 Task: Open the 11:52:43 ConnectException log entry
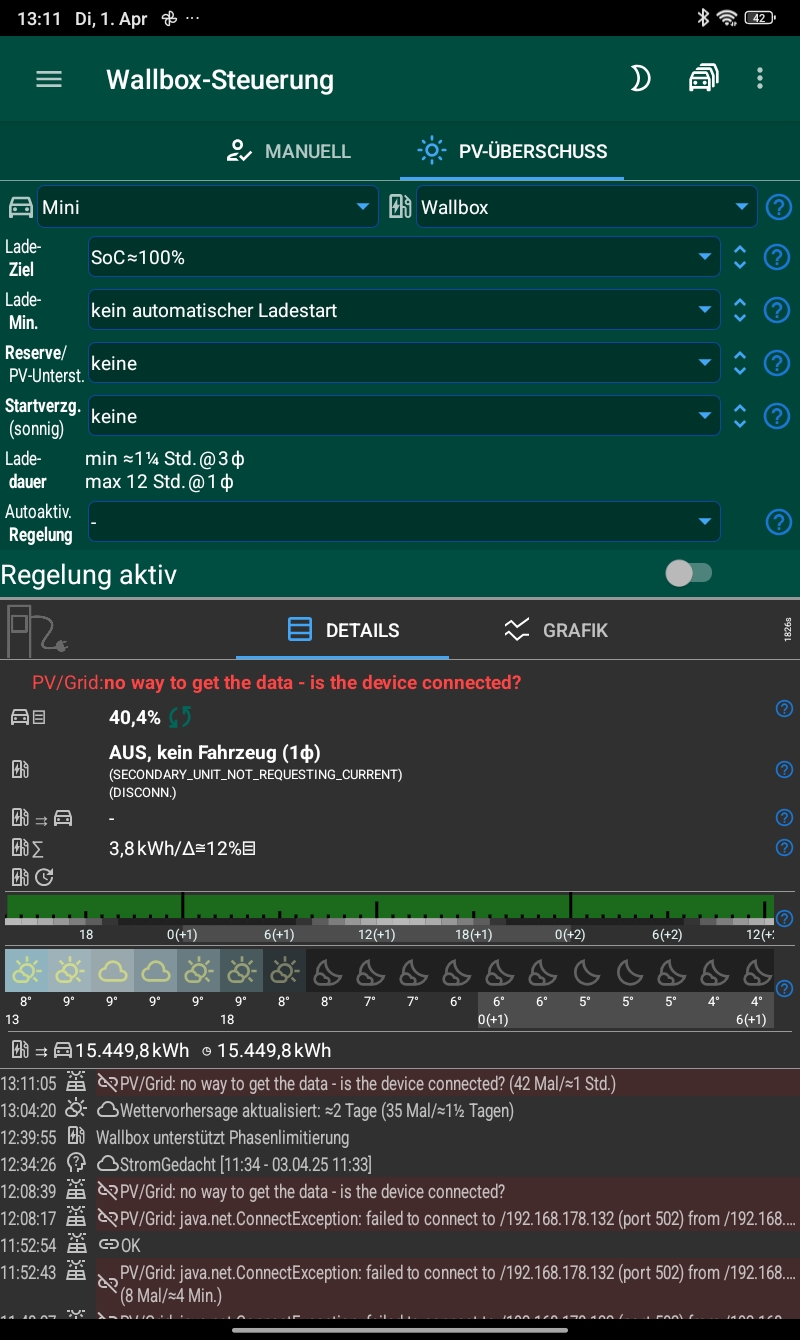tap(400, 1283)
